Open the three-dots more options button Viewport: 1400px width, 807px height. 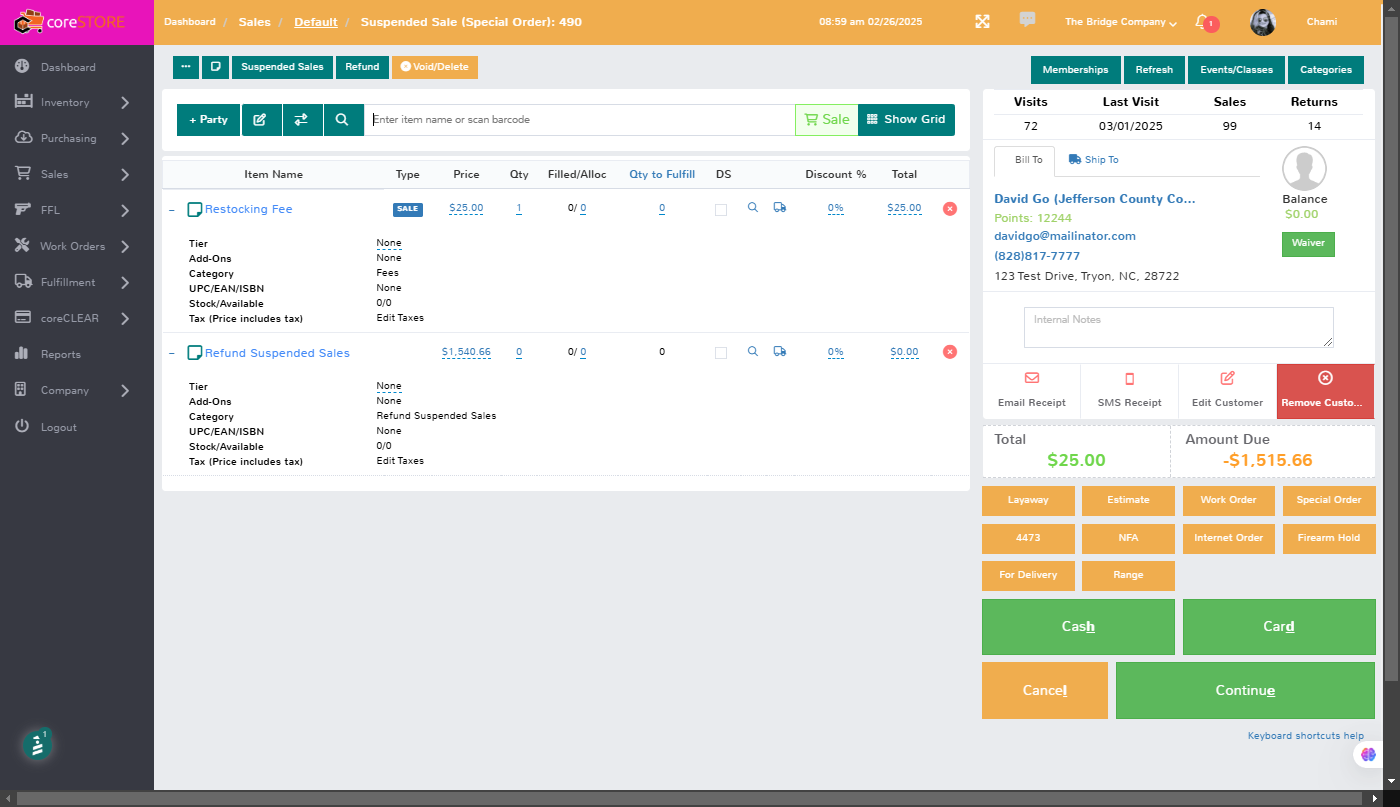(x=186, y=67)
